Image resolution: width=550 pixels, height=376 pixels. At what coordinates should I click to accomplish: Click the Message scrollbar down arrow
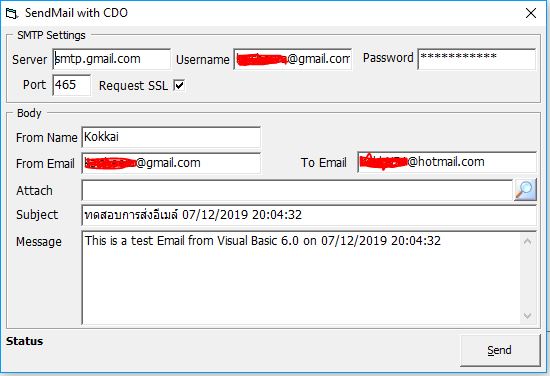pyautogui.click(x=528, y=316)
